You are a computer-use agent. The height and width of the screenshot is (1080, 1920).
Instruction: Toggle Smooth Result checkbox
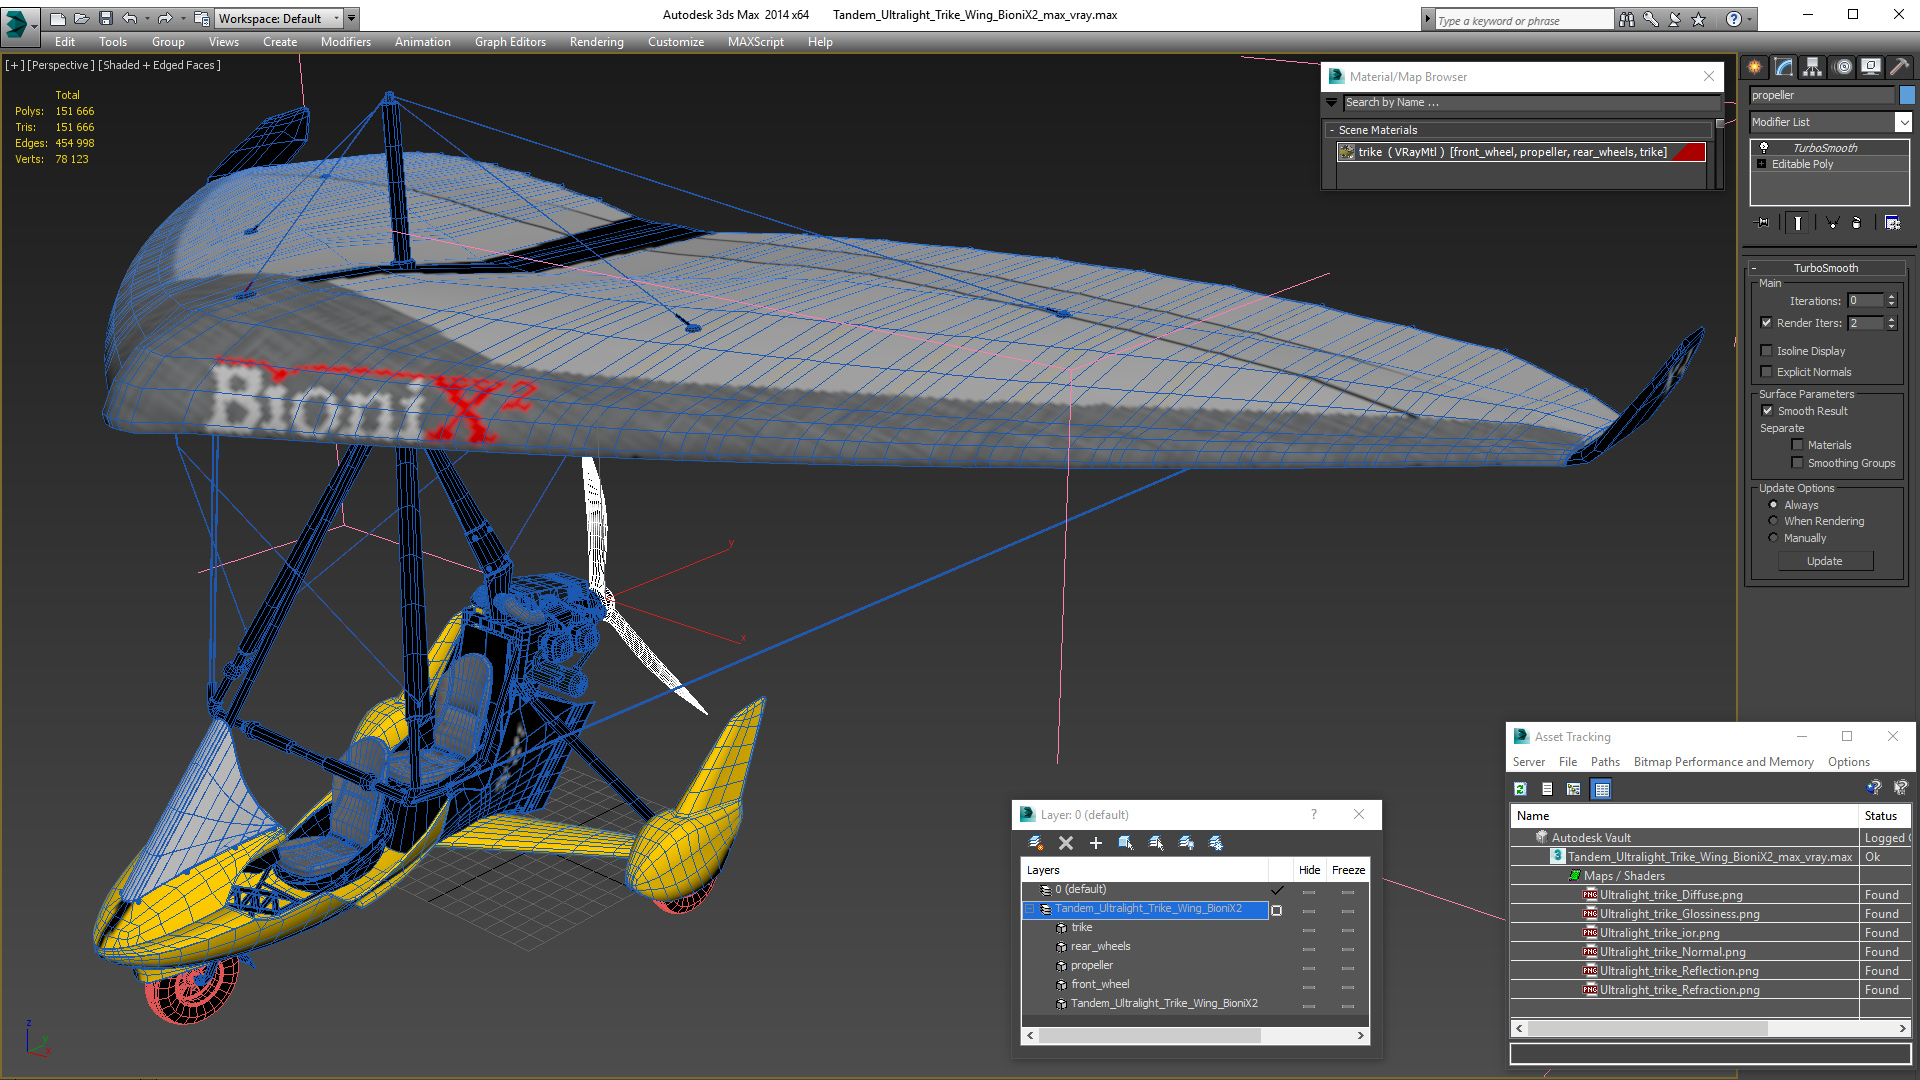coord(1767,411)
